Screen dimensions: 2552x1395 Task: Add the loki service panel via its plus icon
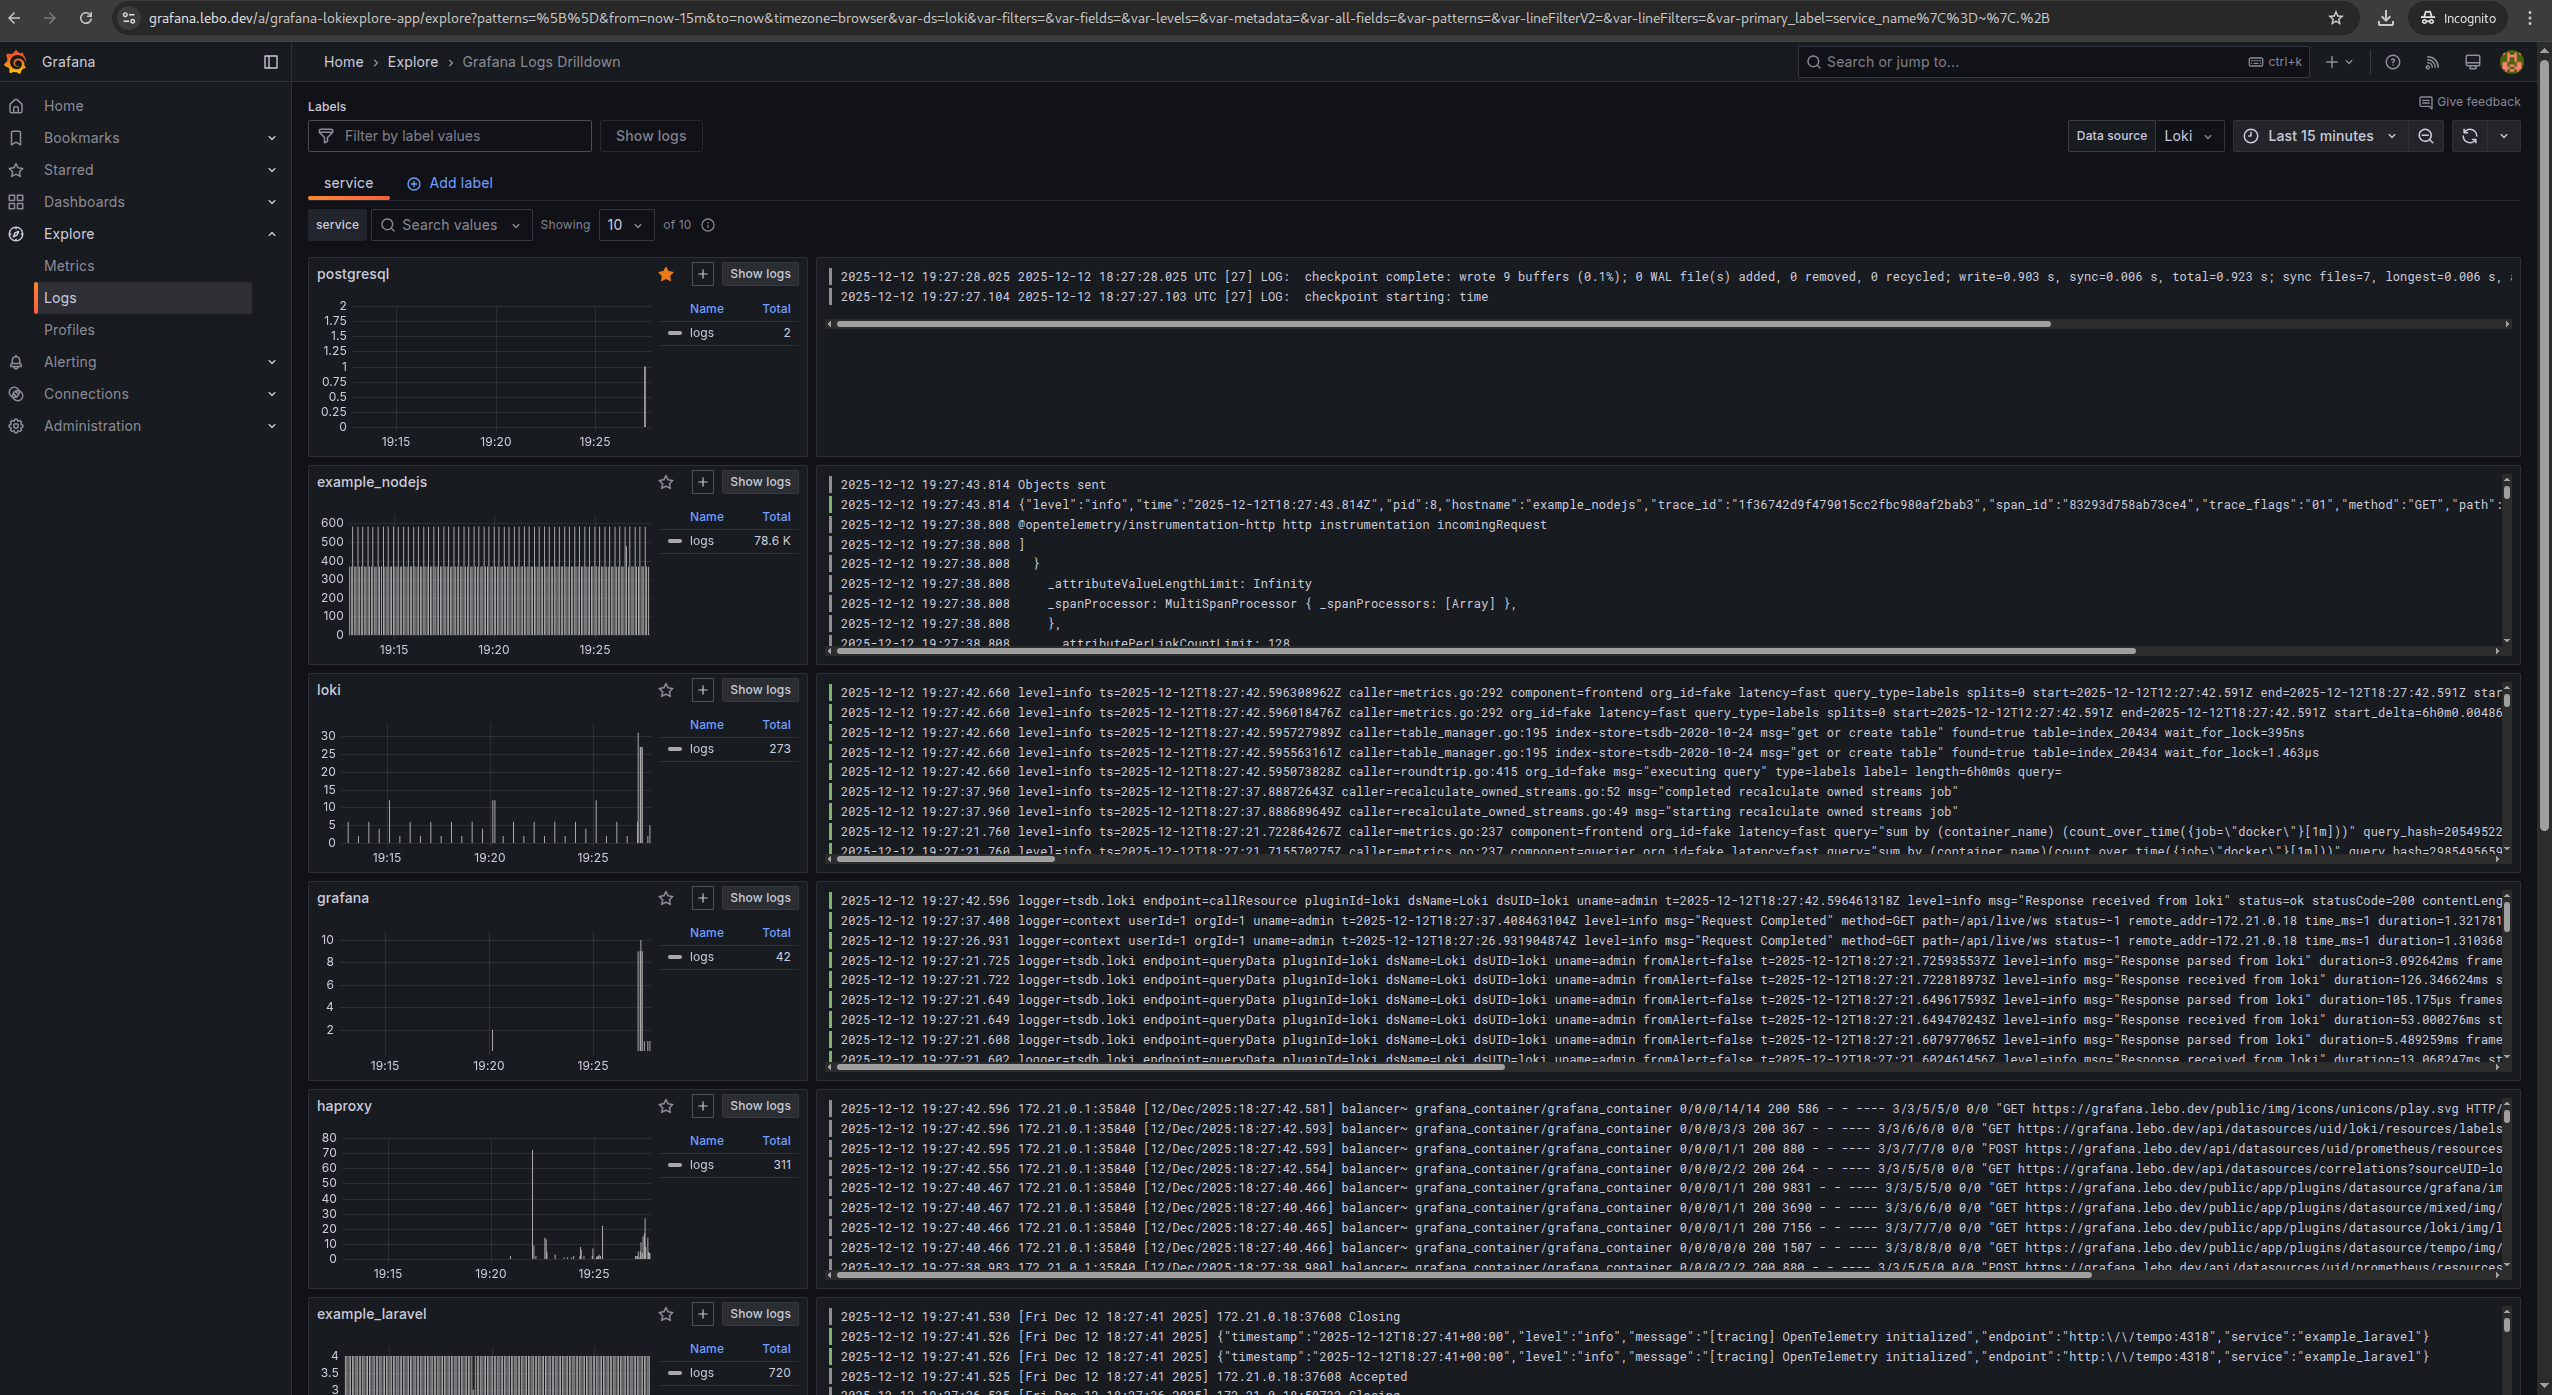coord(702,689)
